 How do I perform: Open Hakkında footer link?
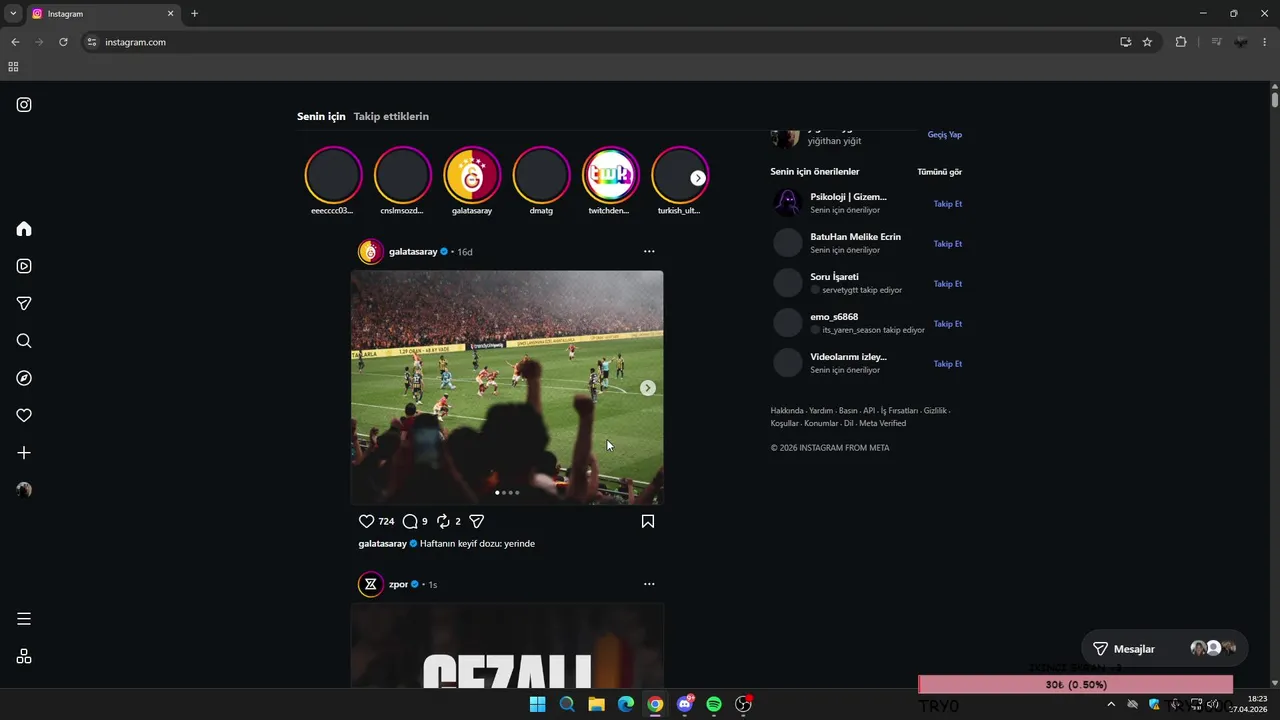coord(787,411)
